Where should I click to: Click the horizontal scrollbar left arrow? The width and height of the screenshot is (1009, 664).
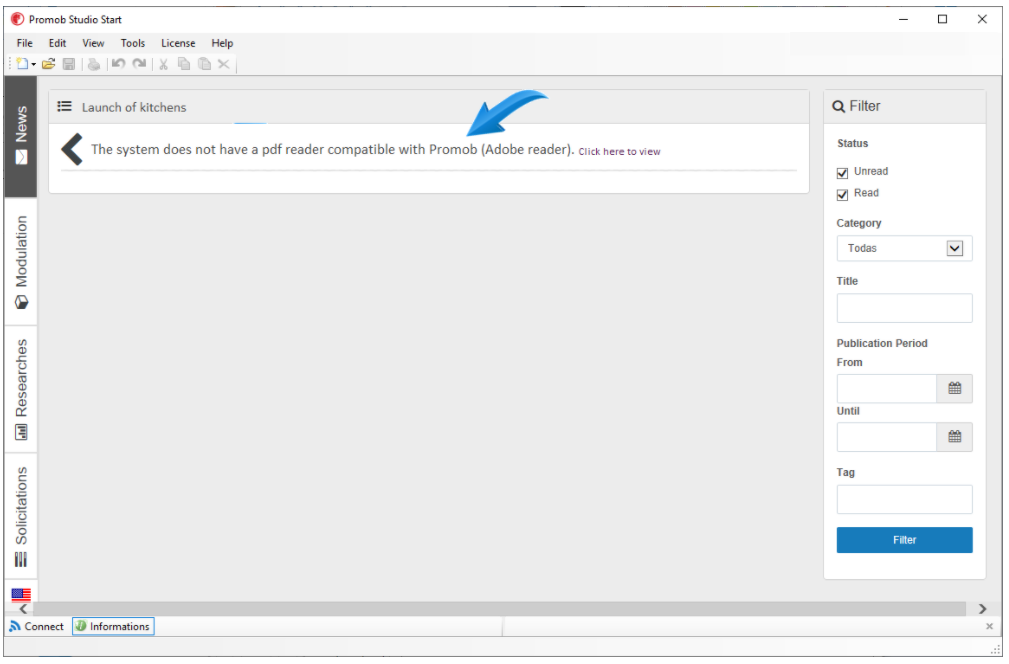click(23, 609)
